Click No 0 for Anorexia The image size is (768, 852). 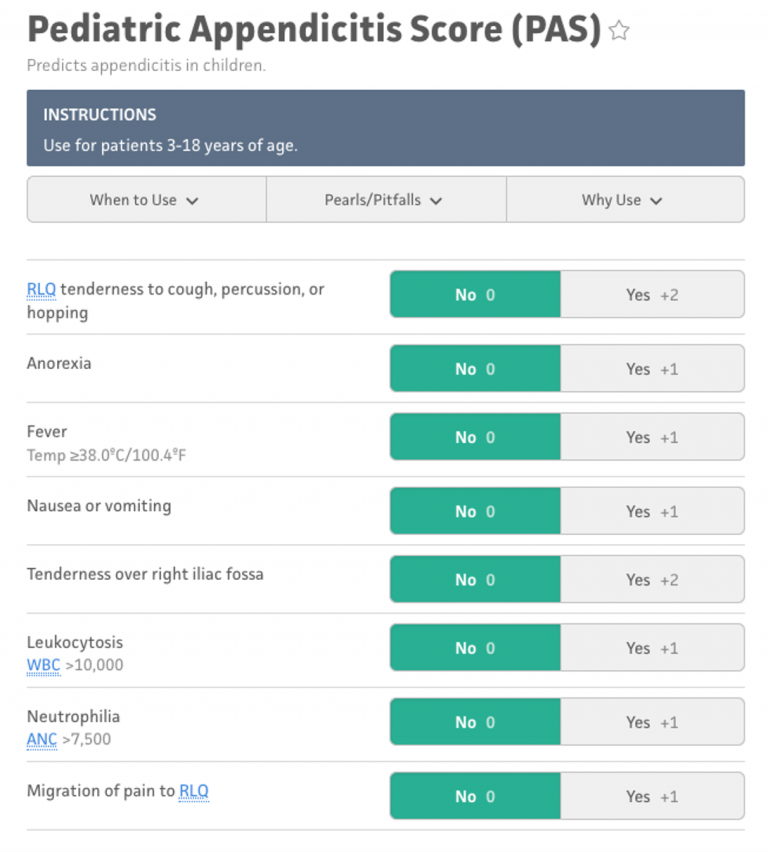475,369
